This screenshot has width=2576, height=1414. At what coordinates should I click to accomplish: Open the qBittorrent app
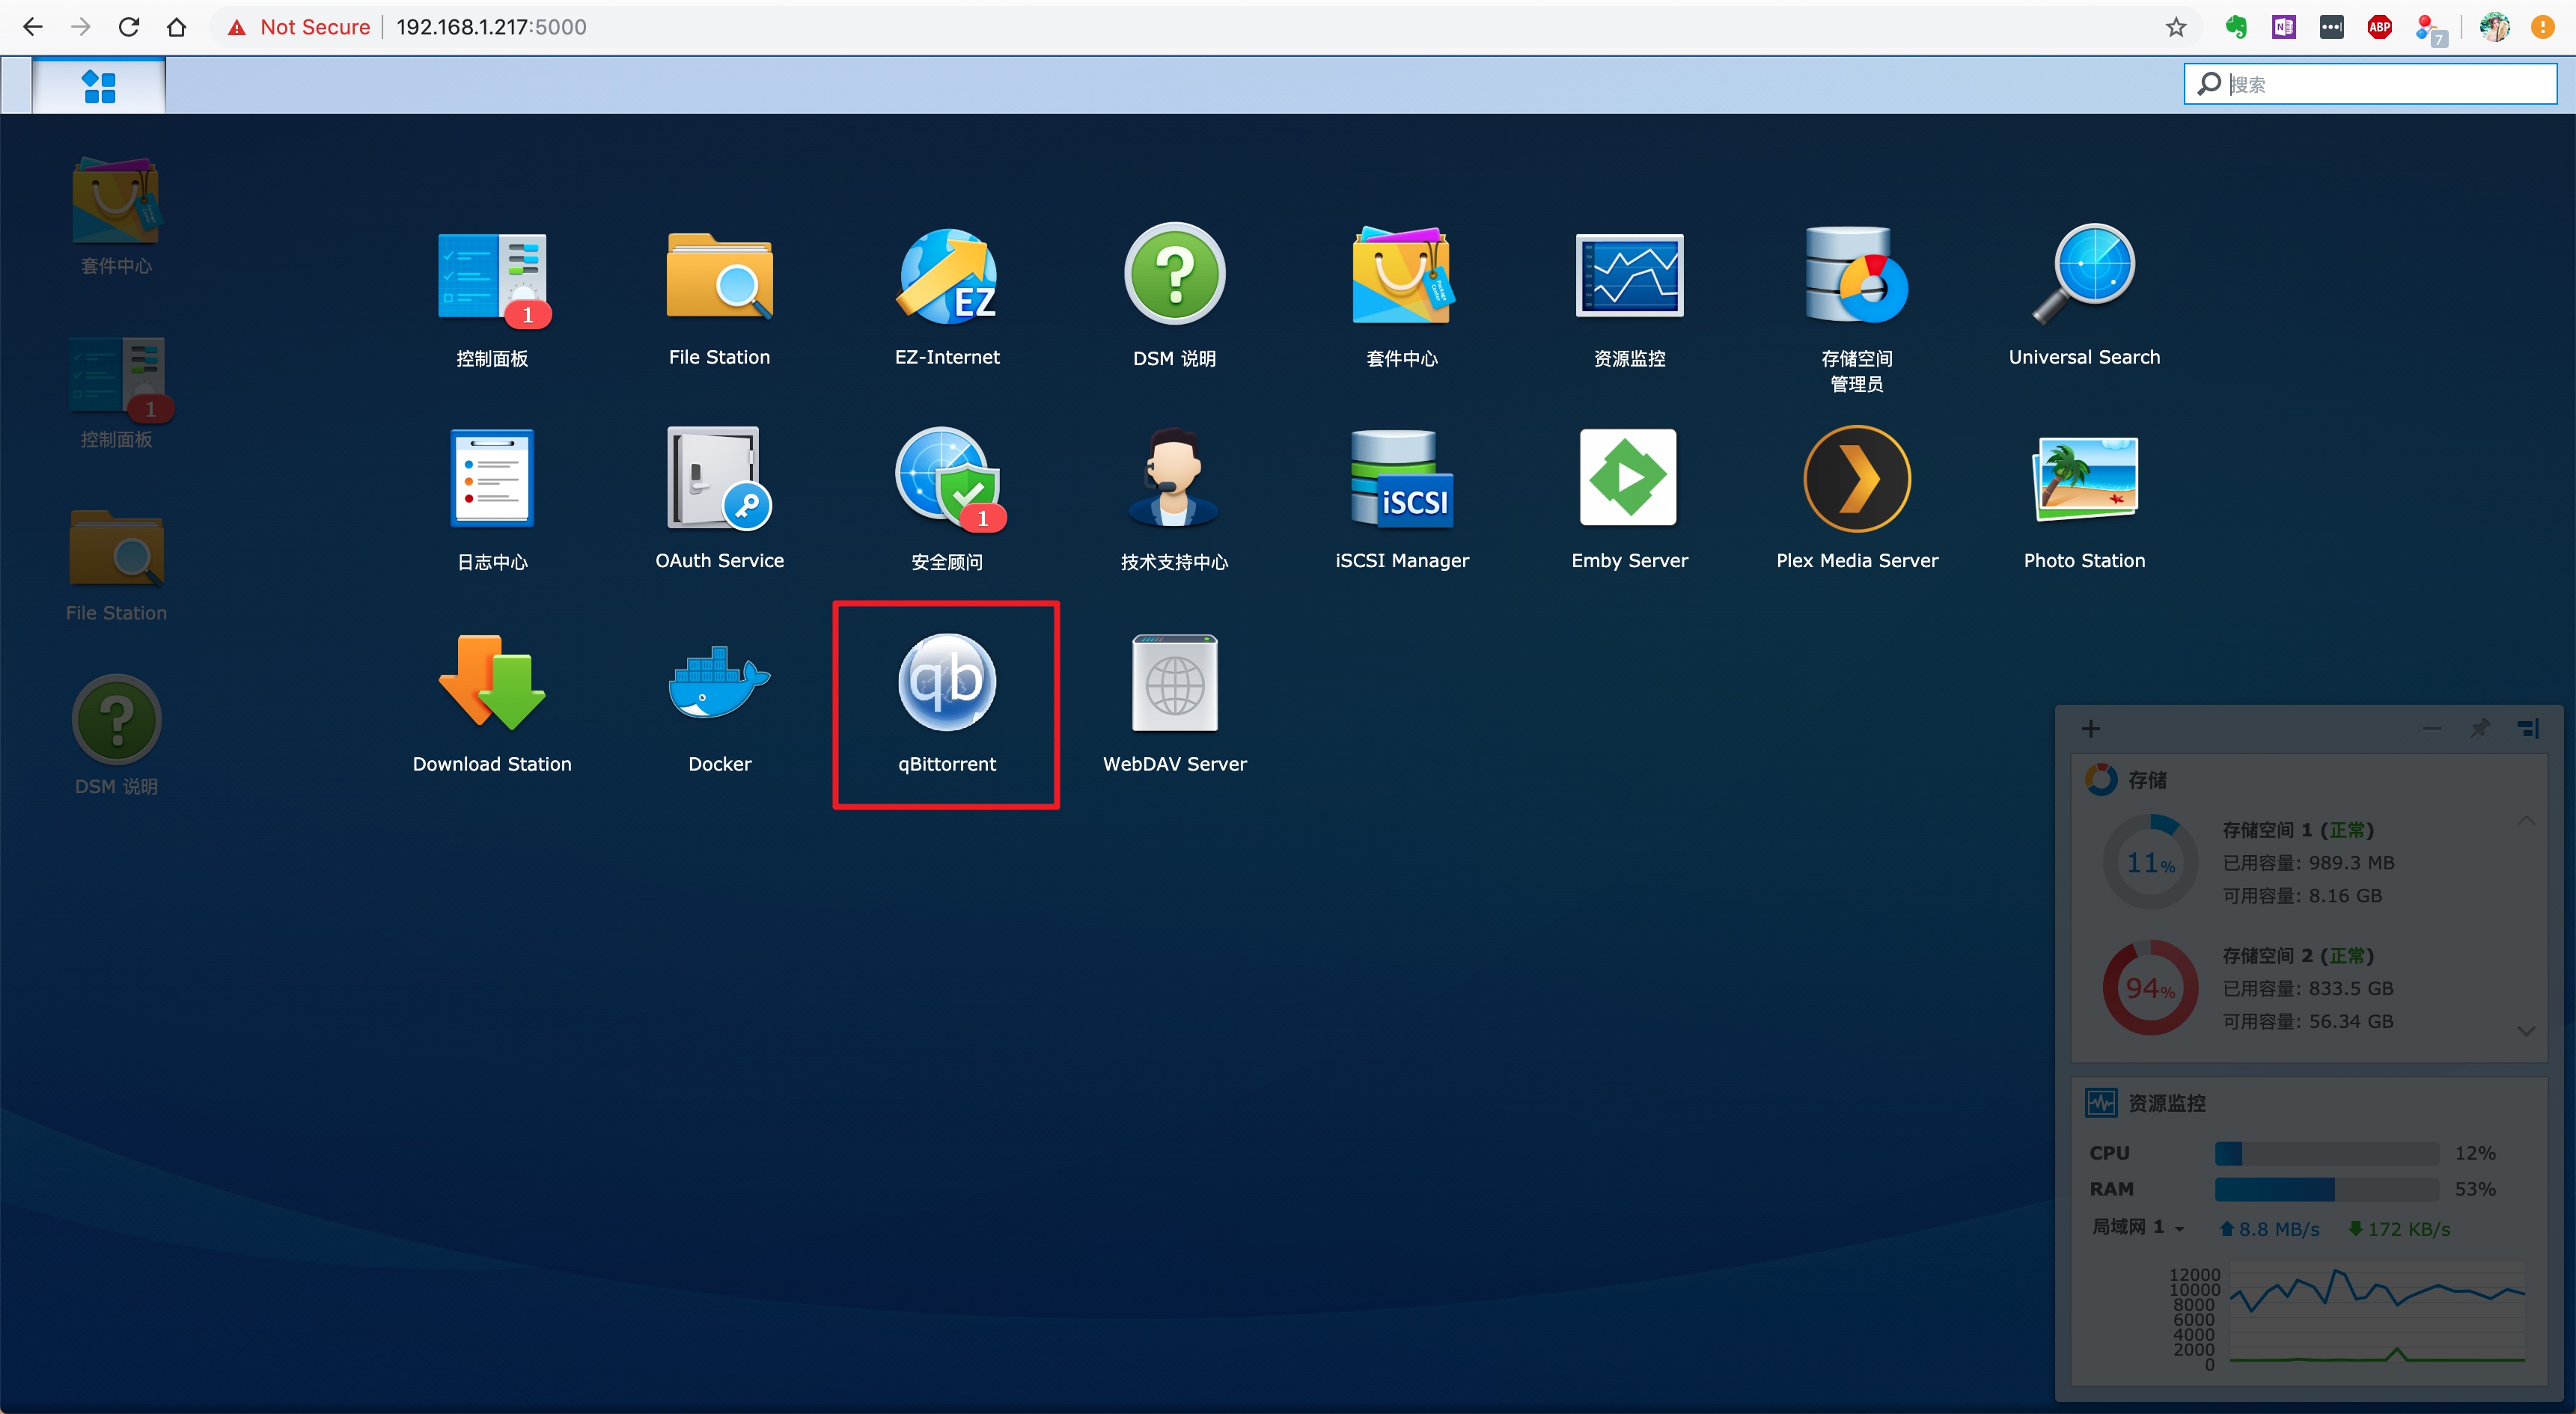(946, 684)
